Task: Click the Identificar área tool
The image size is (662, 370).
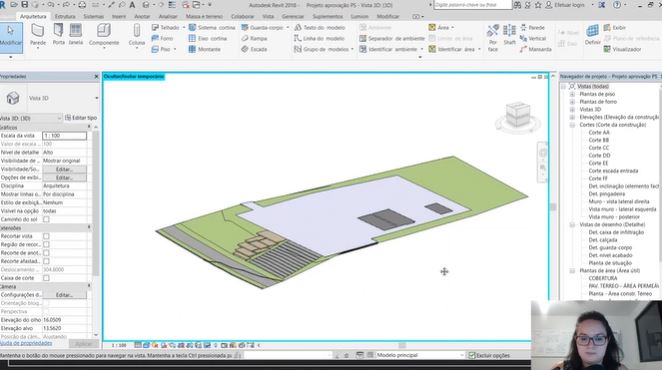Action: click(x=452, y=49)
